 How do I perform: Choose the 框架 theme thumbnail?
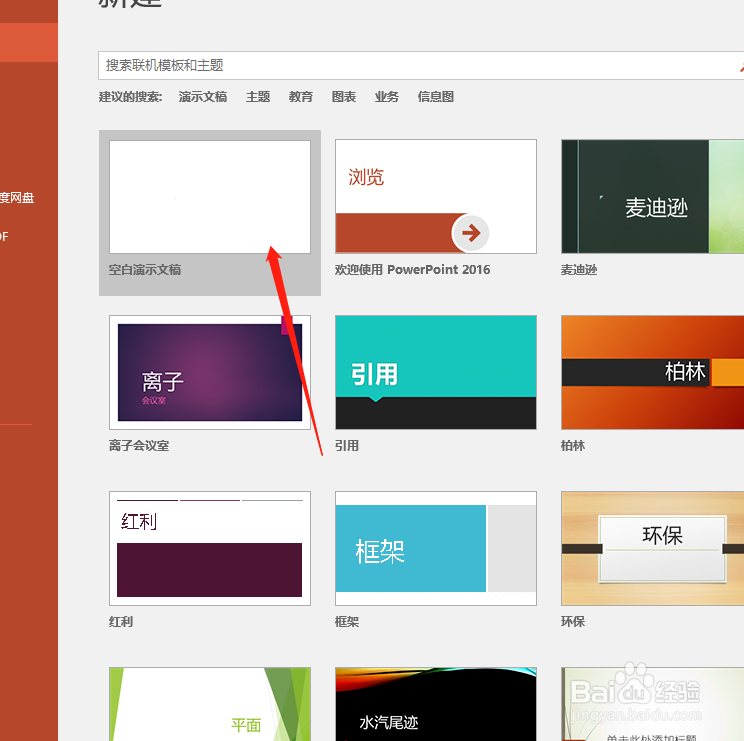coord(436,548)
